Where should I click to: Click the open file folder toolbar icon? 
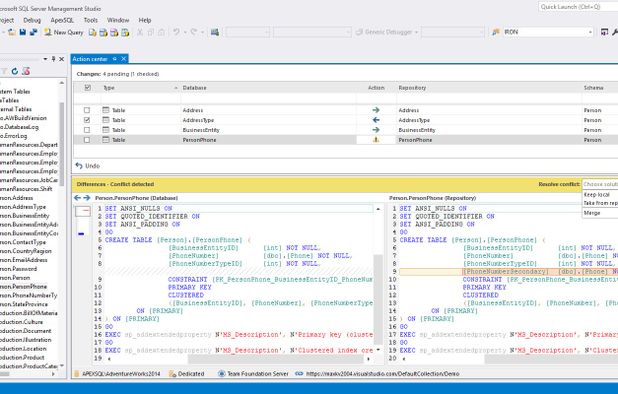12,32
